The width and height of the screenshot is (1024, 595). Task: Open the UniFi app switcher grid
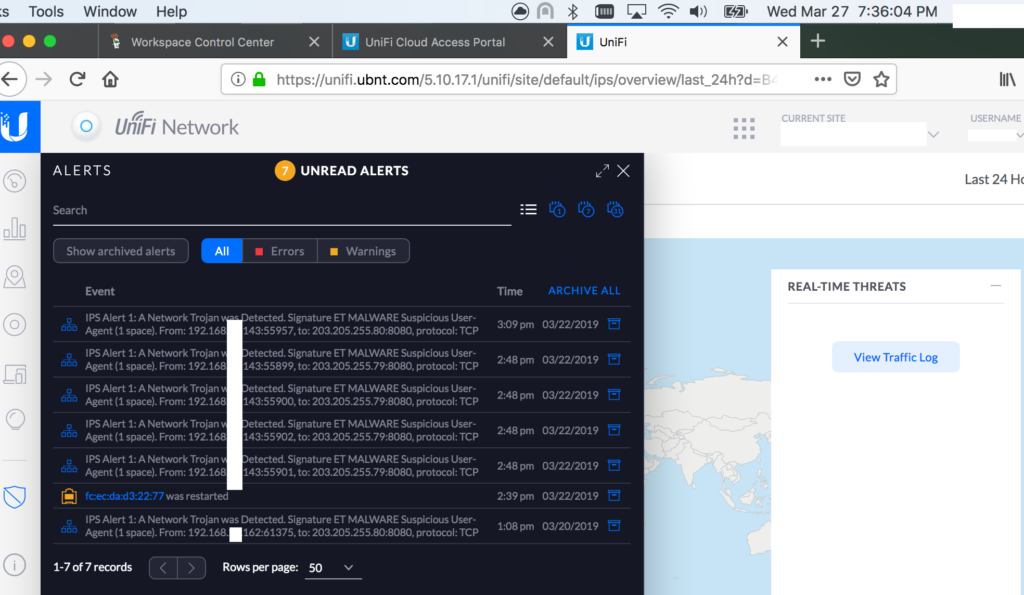pos(744,129)
